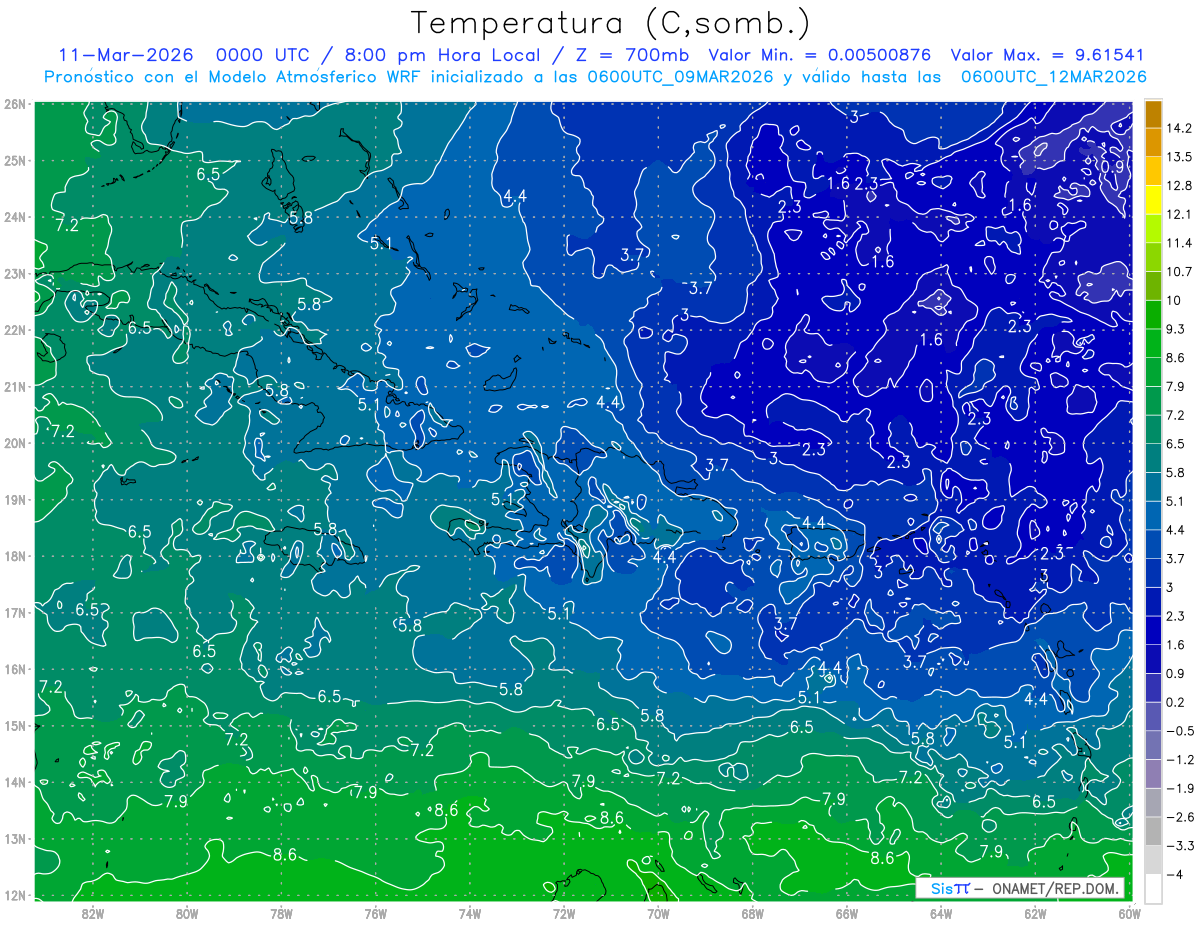This screenshot has height=927, width=1200.
Task: Click the -2.6 colorbar label
Action: tap(1180, 817)
